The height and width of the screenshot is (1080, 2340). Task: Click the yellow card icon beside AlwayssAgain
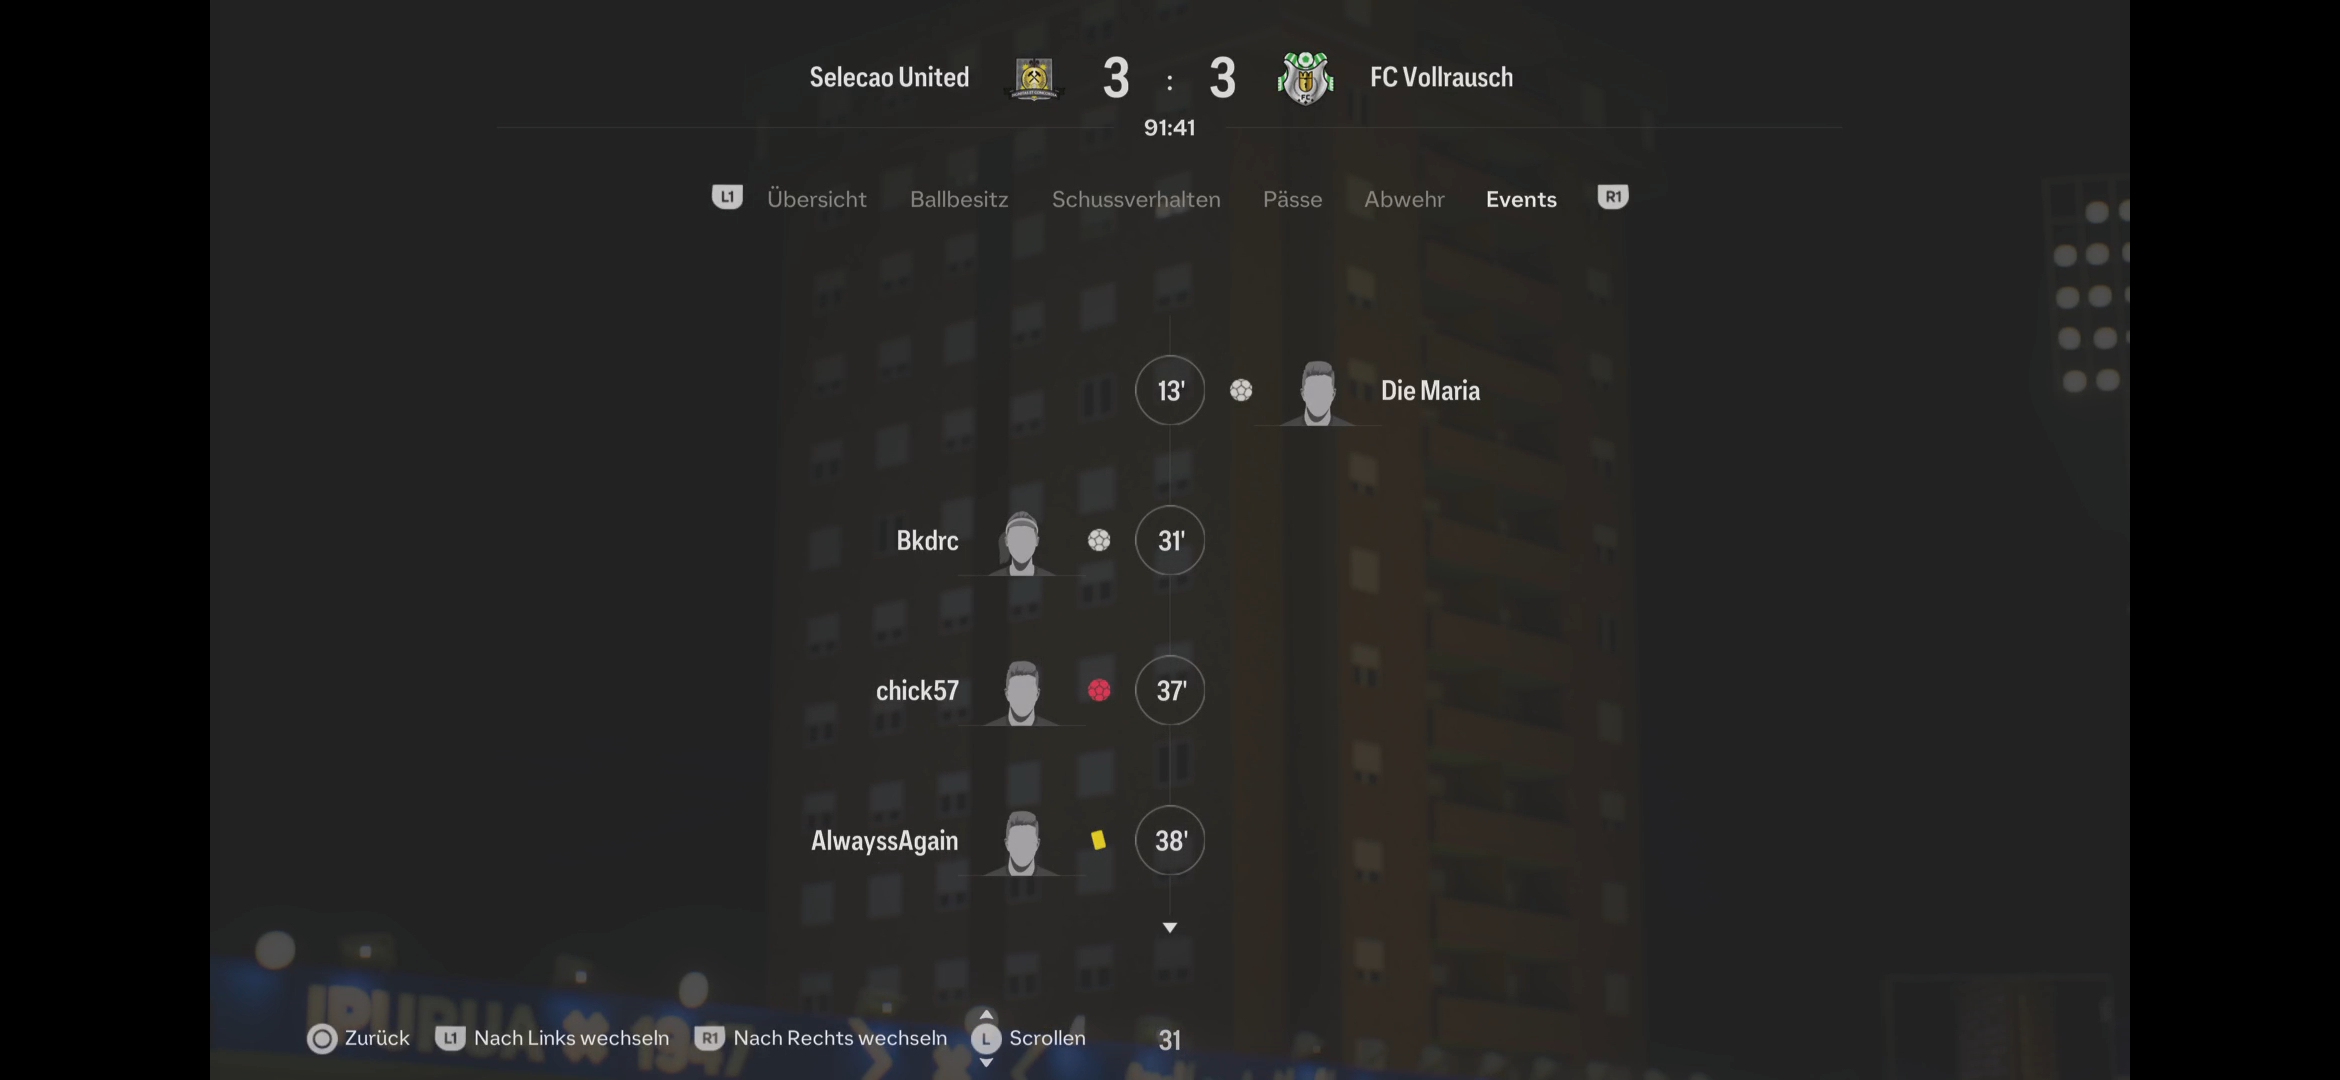tap(1098, 840)
